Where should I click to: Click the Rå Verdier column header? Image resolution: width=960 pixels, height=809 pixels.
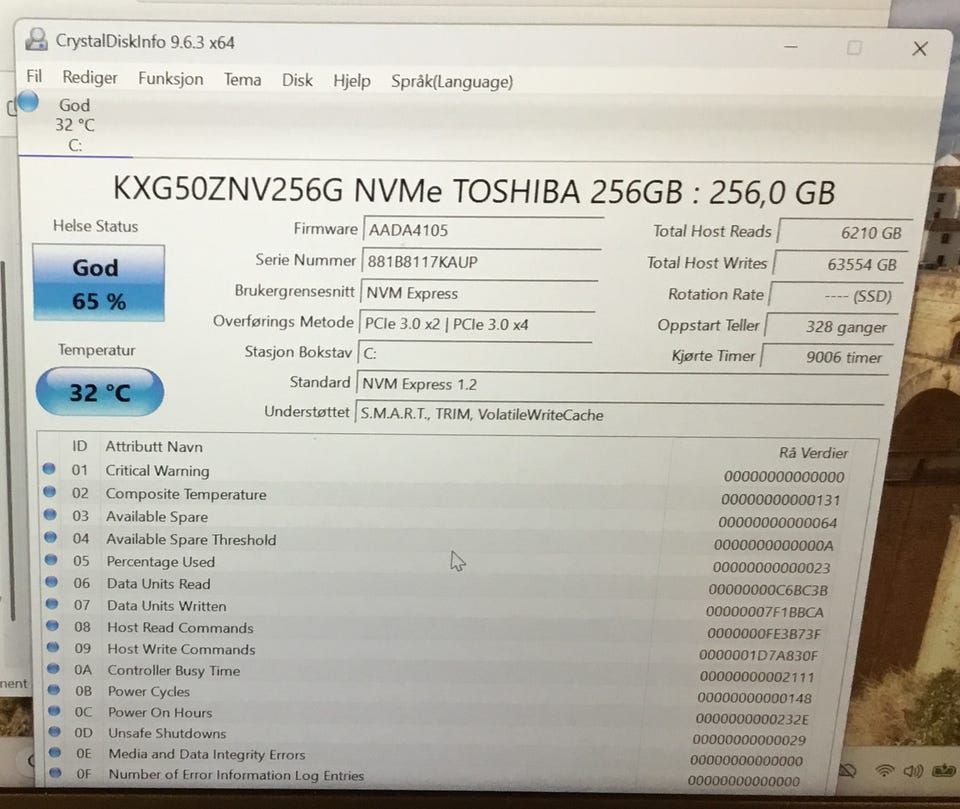(x=813, y=453)
